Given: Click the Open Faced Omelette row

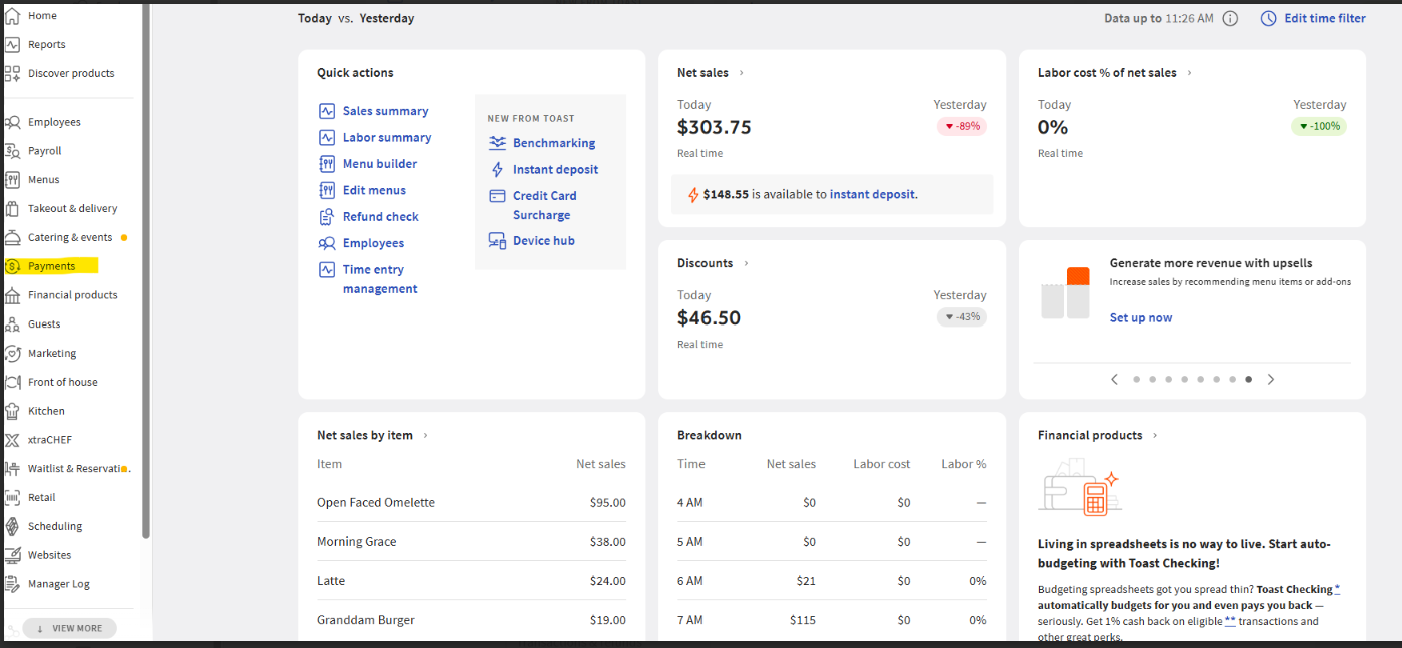Looking at the screenshot, I should (x=471, y=502).
